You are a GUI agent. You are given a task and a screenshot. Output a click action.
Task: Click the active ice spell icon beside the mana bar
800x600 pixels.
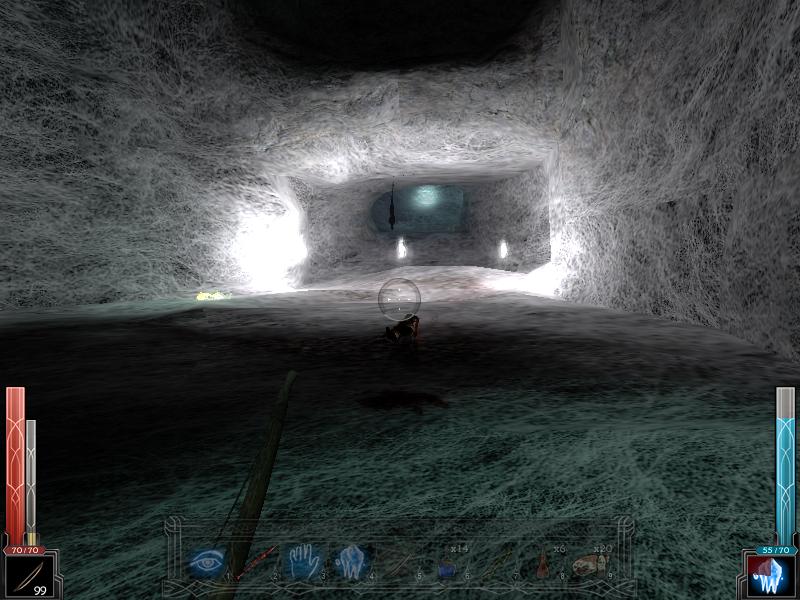point(769,576)
